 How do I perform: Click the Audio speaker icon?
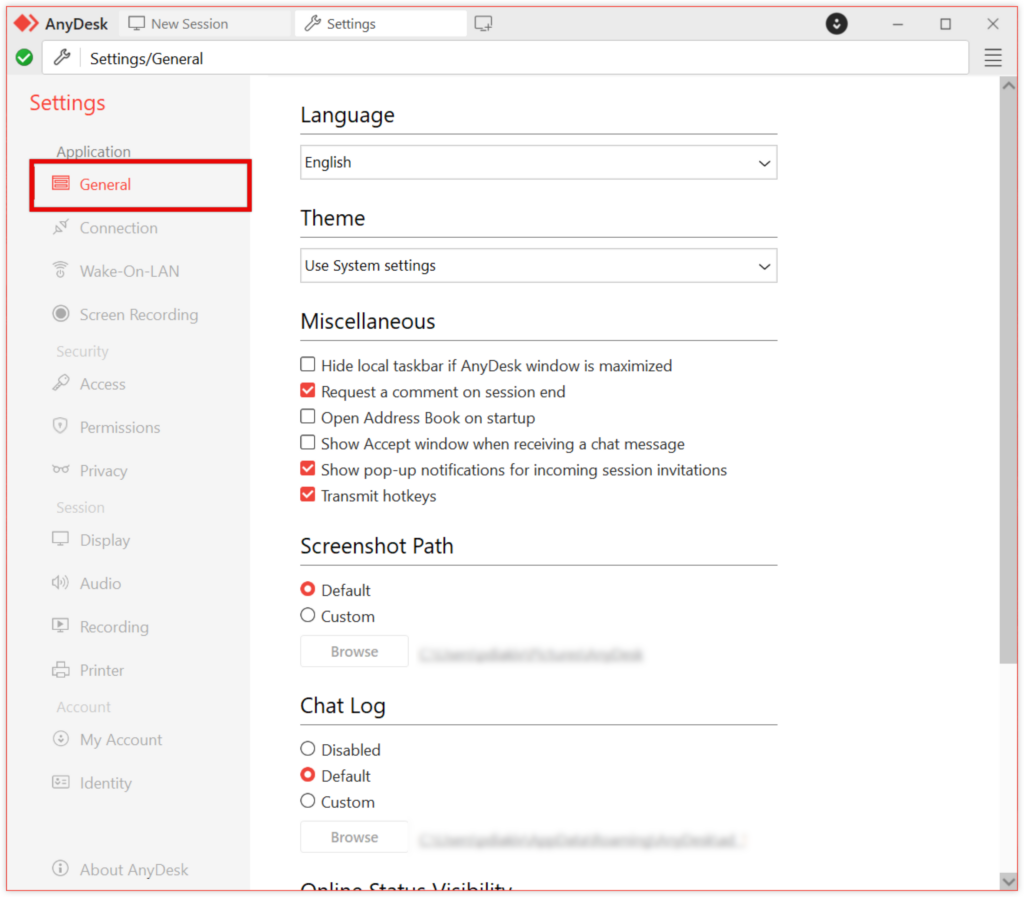point(61,583)
